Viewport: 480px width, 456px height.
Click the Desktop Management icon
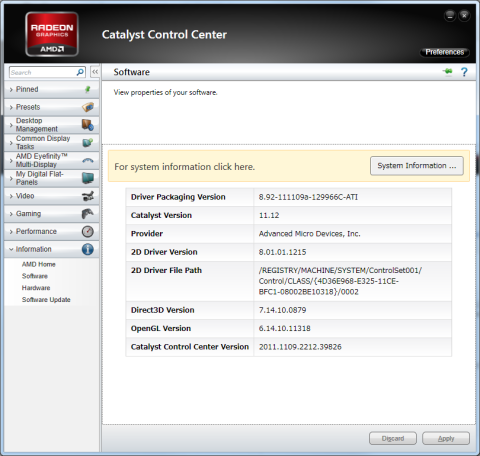88,125
